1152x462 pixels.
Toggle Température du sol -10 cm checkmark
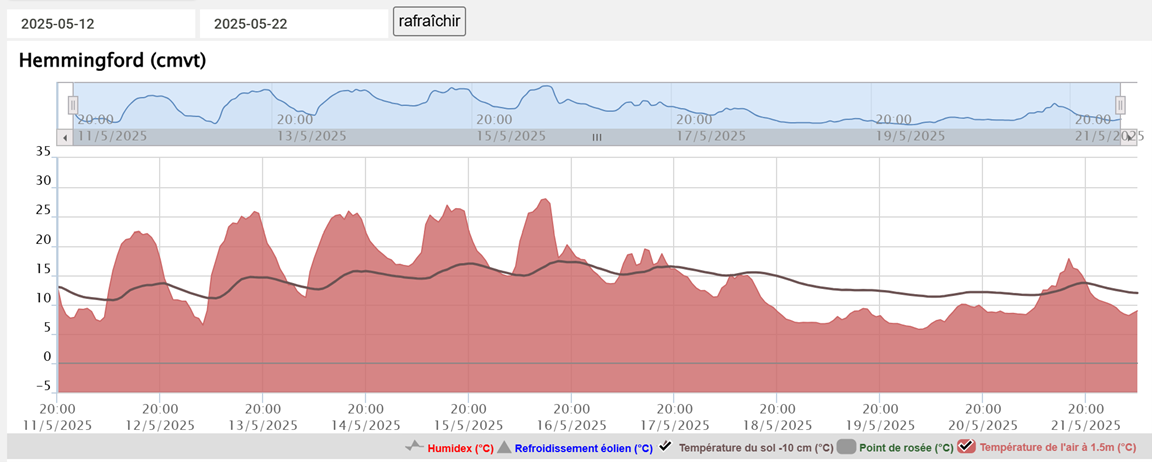click(x=666, y=447)
